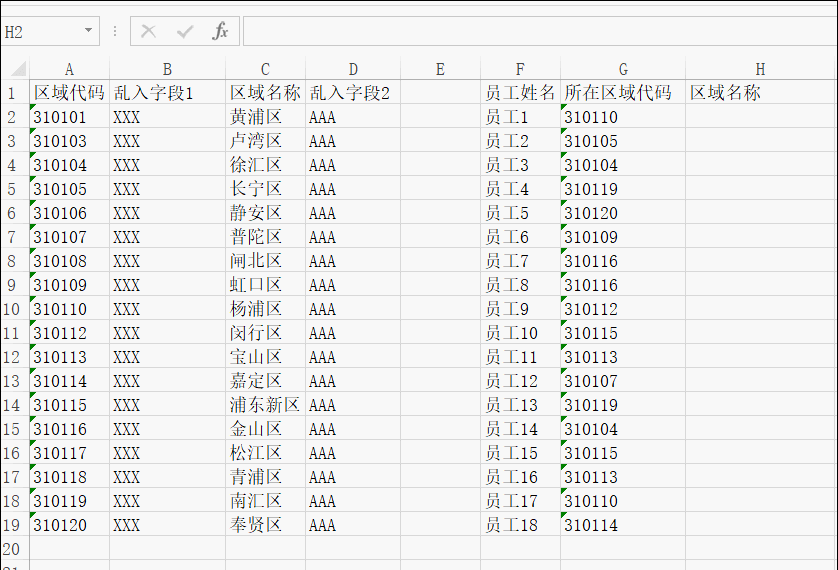
Task: Click cell A1 '区域代码'
Action: click(69, 92)
